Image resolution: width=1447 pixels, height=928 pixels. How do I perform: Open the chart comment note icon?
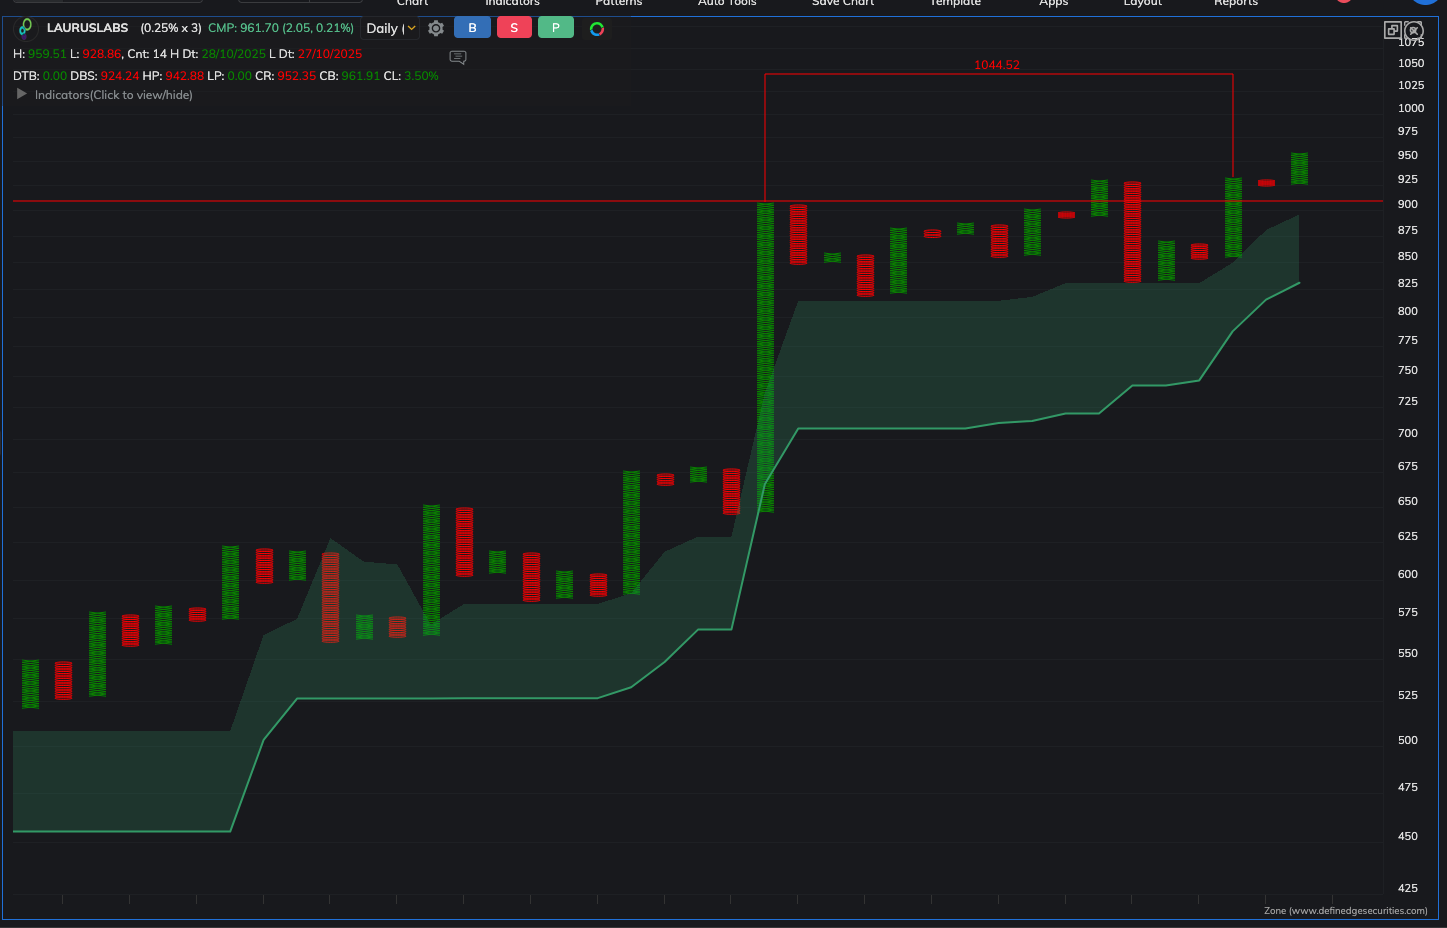click(458, 58)
